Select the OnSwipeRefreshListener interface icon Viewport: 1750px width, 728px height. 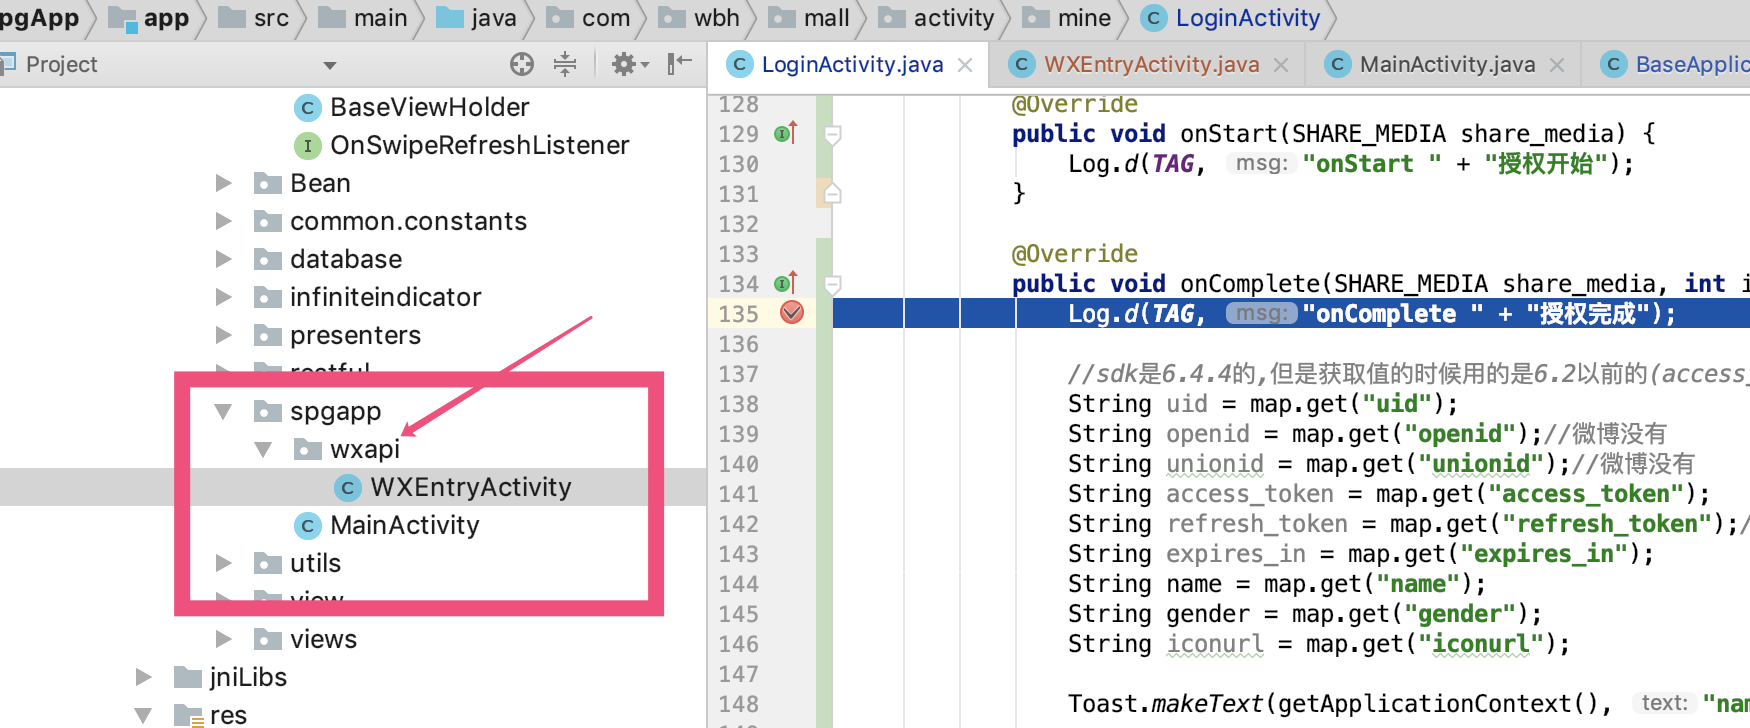tap(307, 146)
